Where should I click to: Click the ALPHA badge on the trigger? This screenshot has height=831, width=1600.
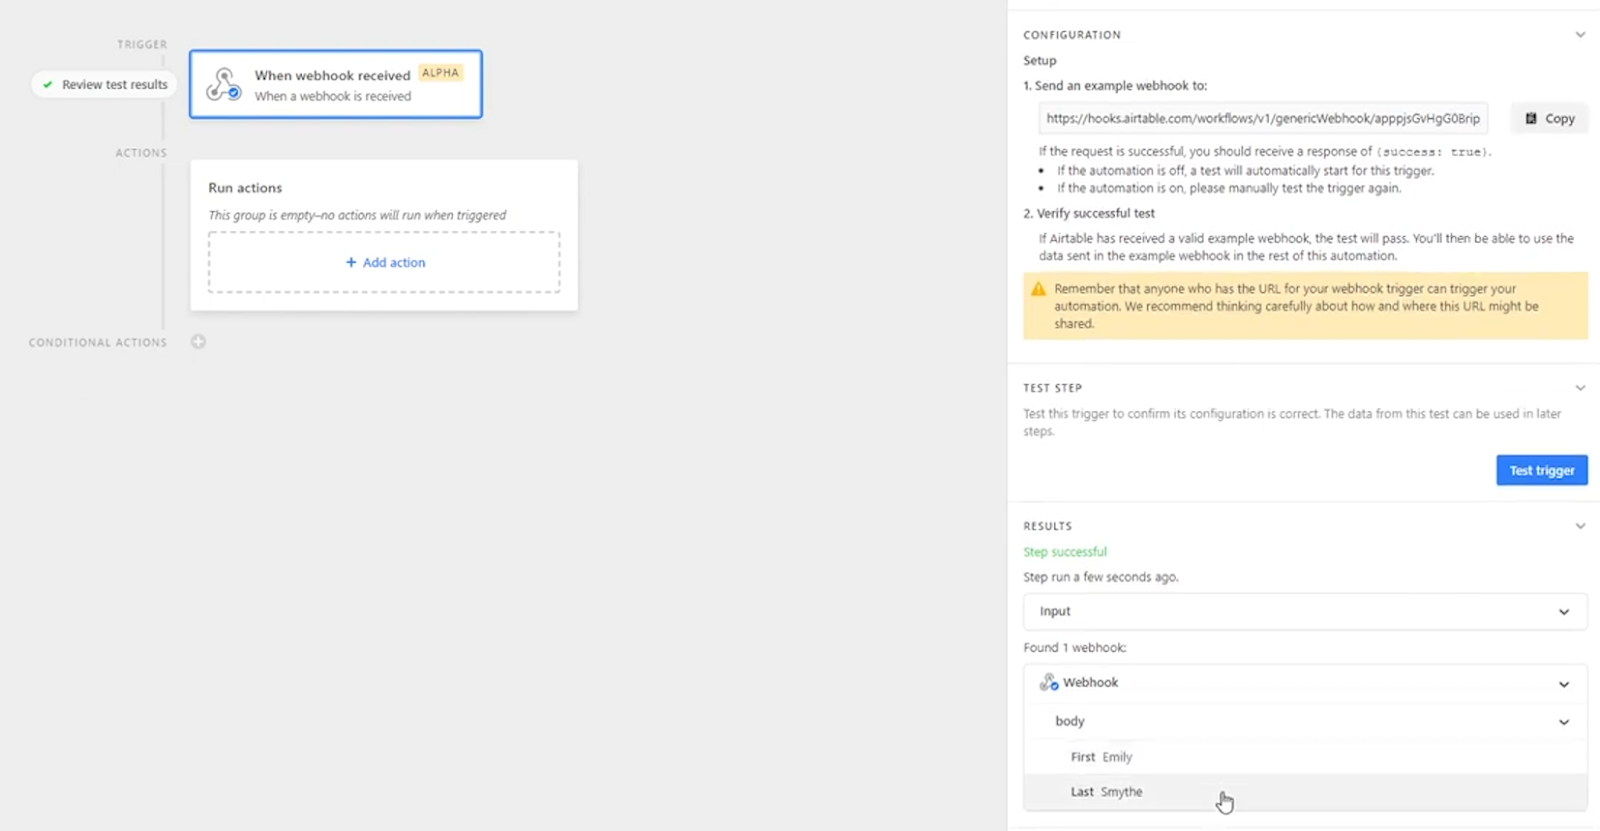coord(440,73)
